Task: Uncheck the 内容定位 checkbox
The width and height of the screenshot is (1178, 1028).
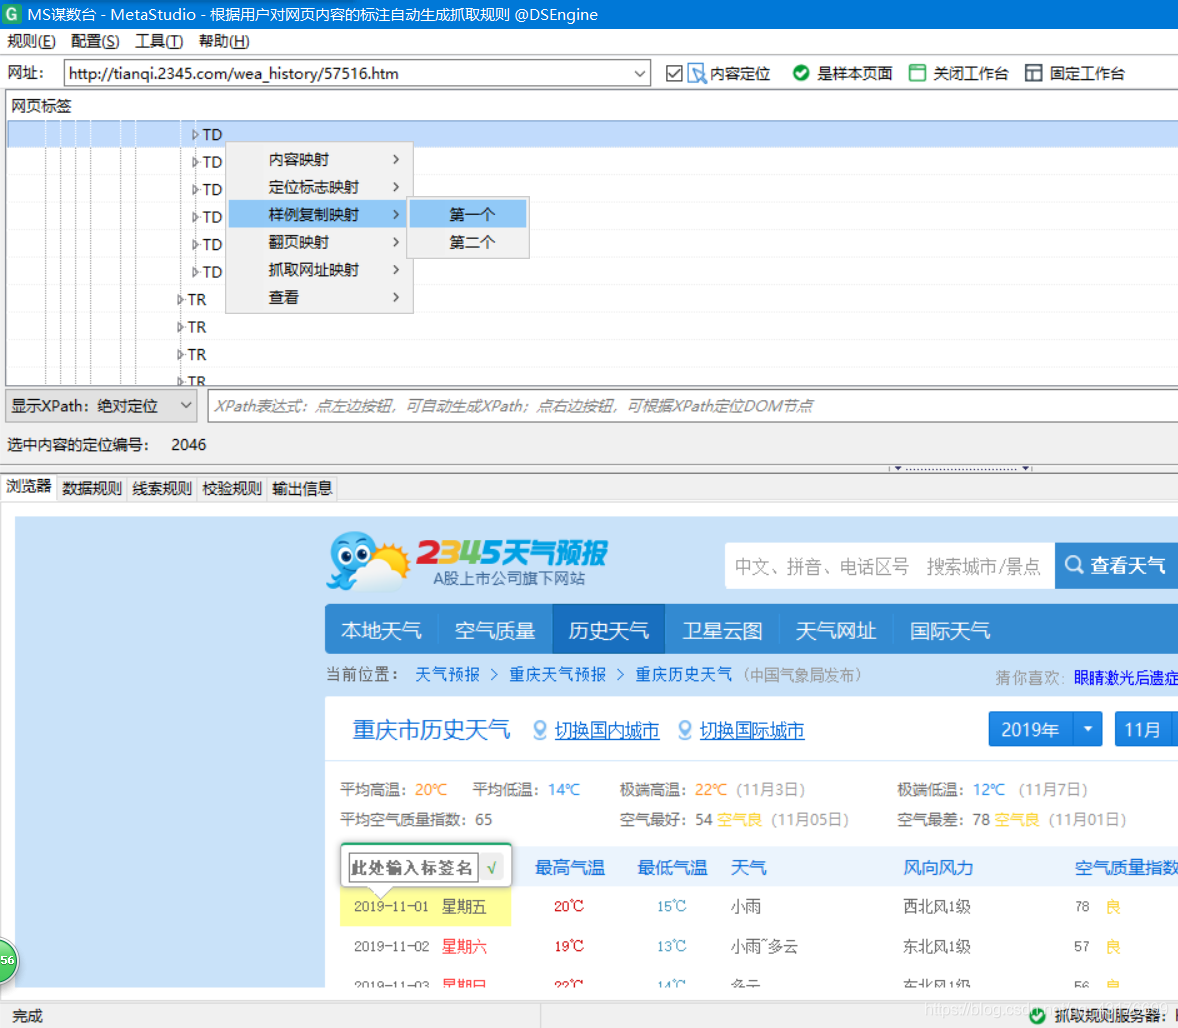Action: tap(676, 72)
